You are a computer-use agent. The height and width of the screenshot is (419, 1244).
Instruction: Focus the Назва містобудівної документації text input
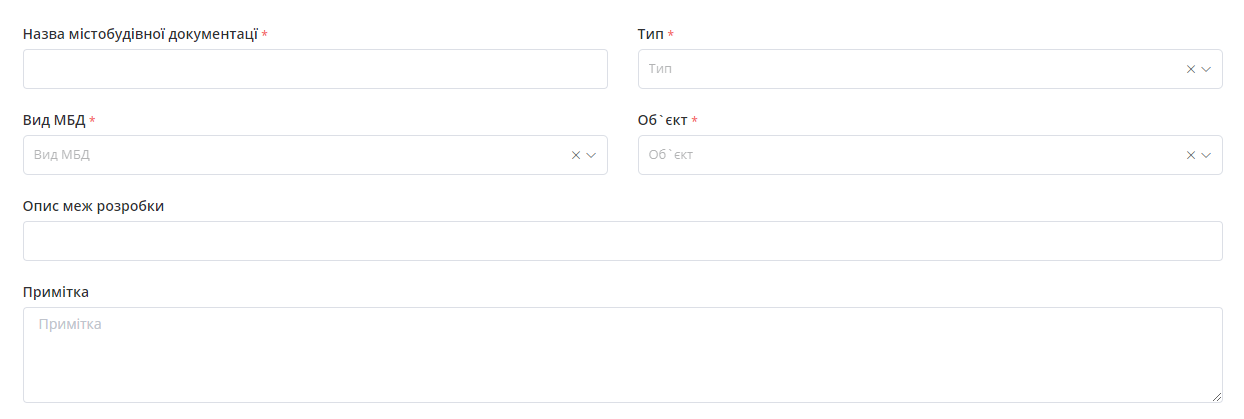pyautogui.click(x=315, y=69)
